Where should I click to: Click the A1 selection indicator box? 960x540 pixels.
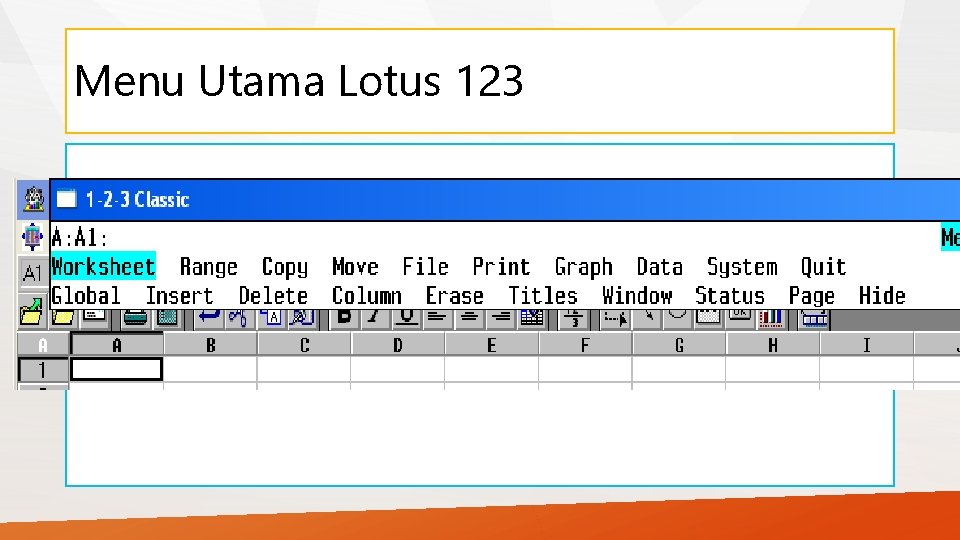pyautogui.click(x=31, y=273)
